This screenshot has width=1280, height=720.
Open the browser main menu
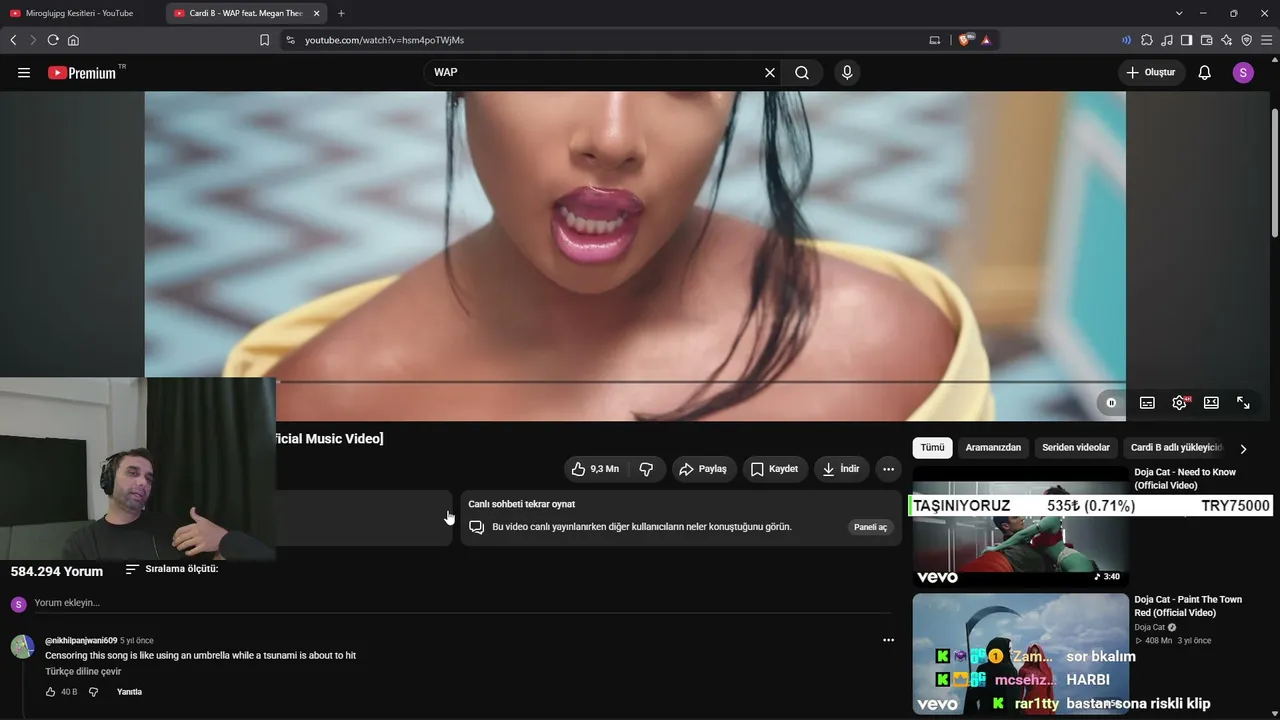[x=1267, y=40]
